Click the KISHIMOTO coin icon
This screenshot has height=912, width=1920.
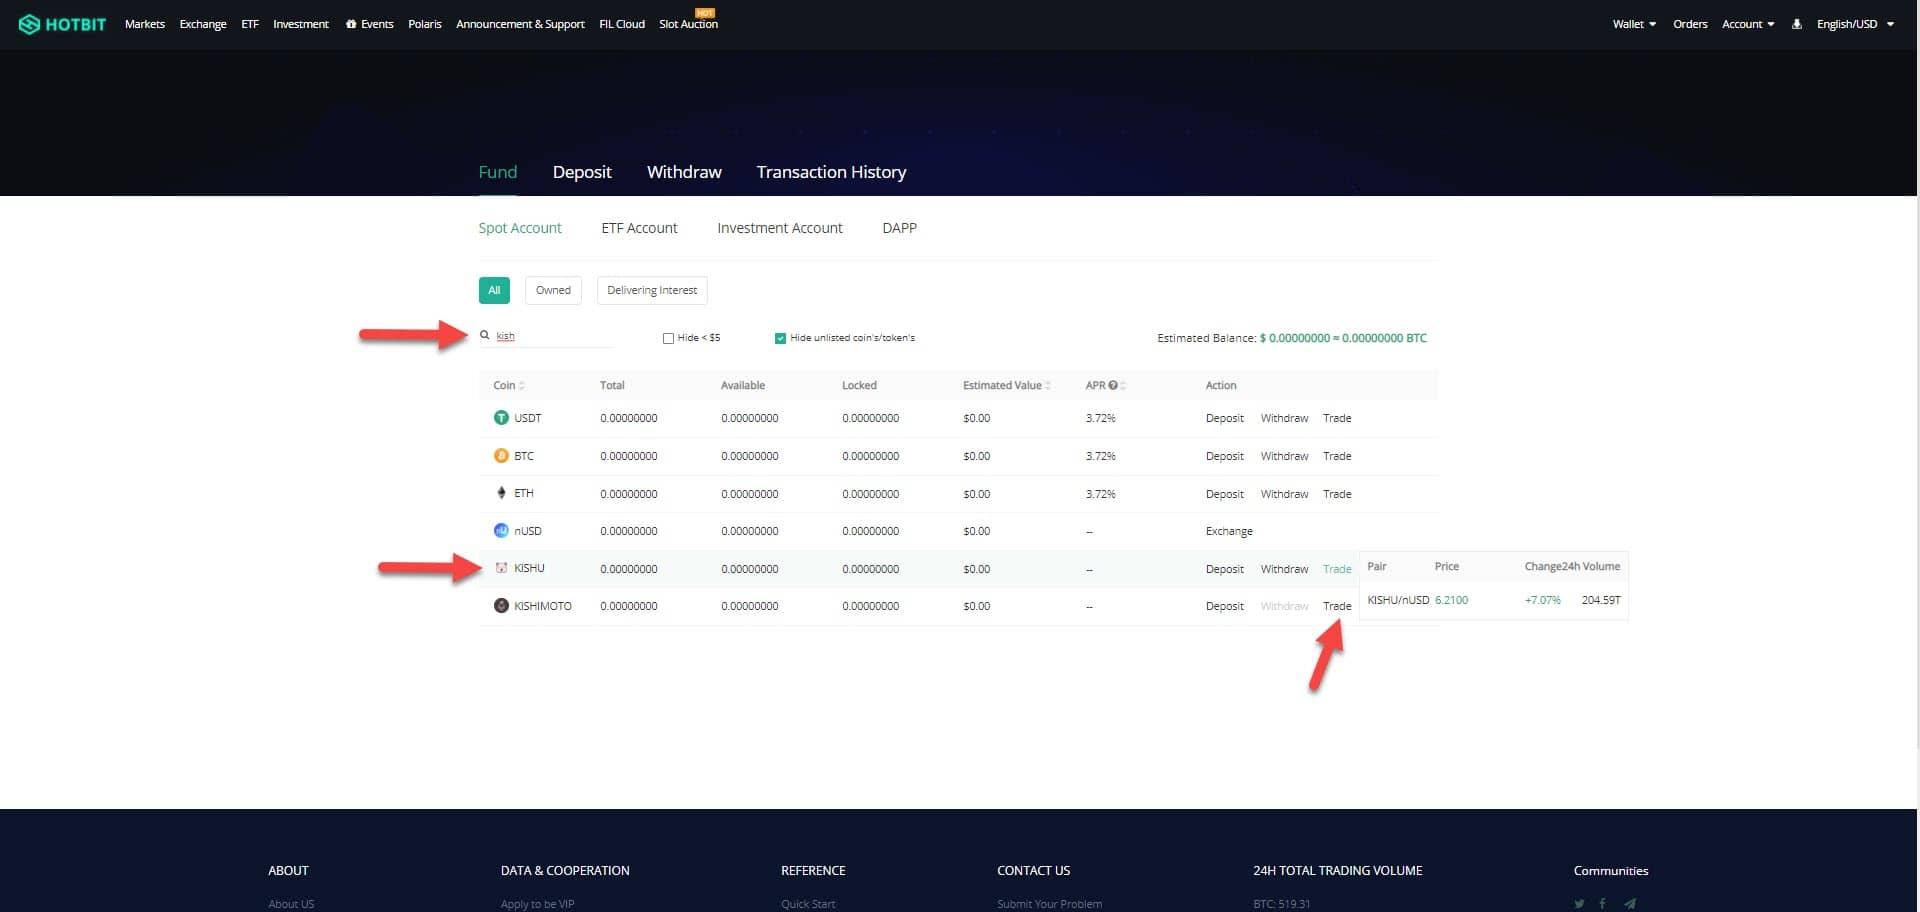tap(501, 606)
